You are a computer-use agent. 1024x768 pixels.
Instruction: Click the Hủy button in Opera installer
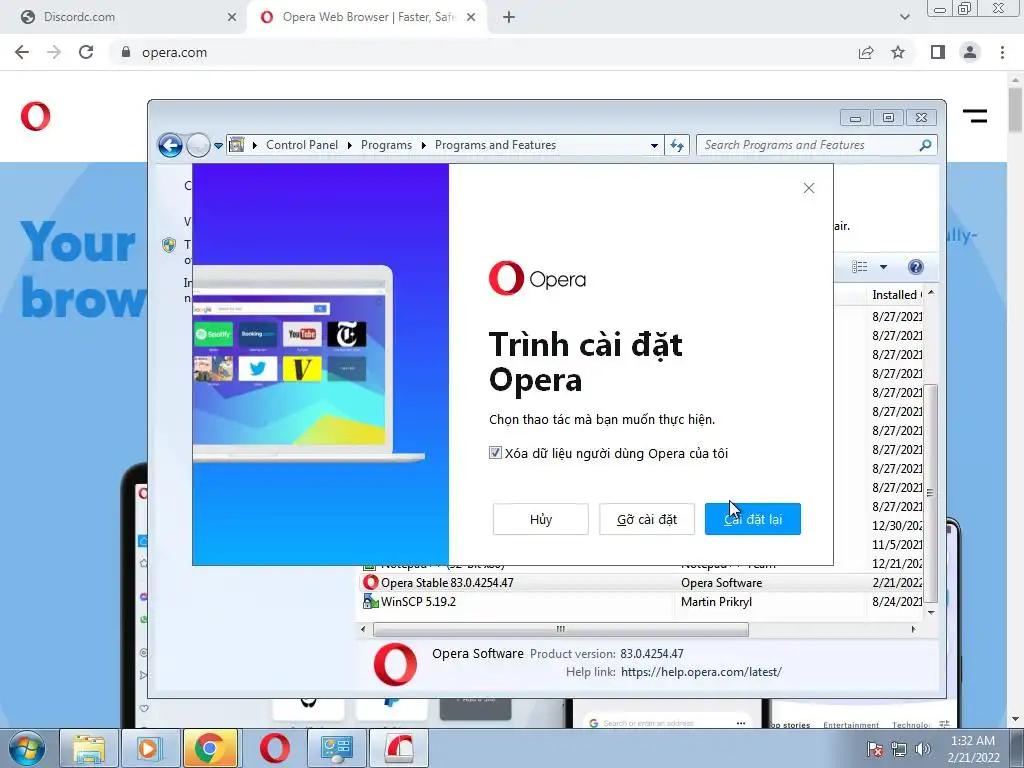(541, 519)
